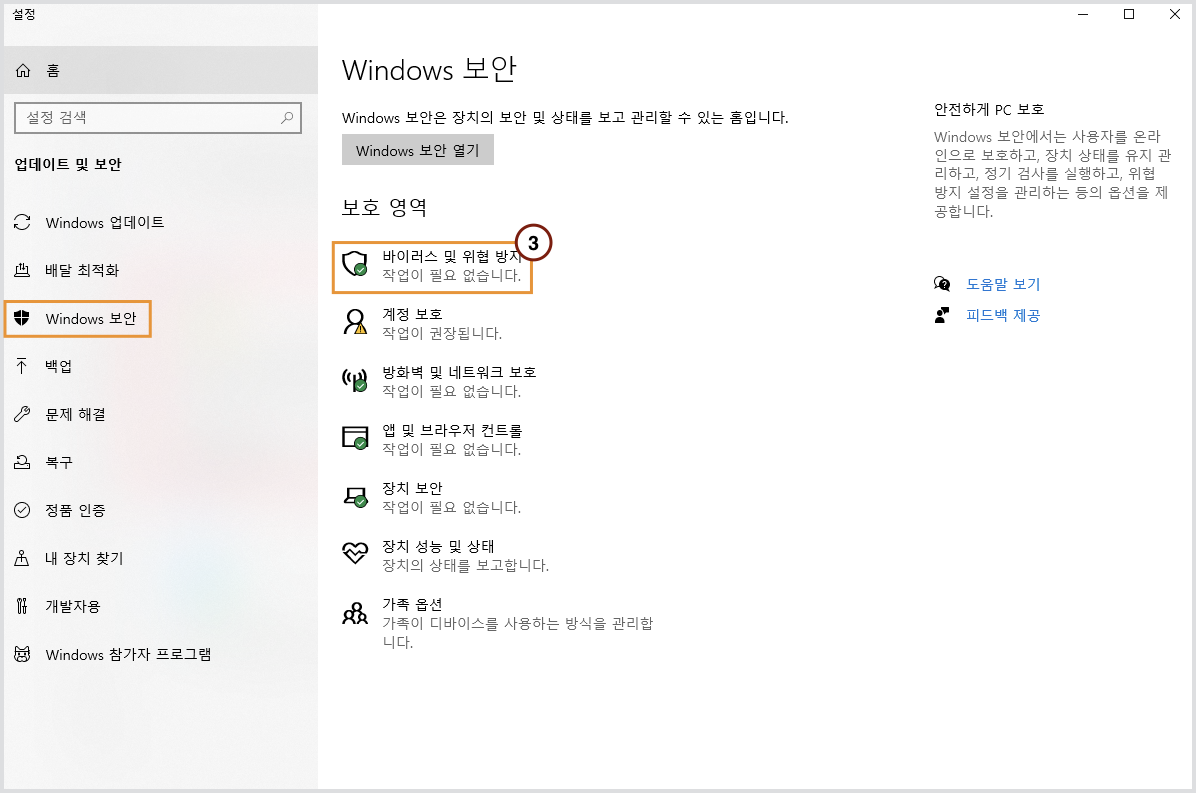Click the 가족 옵션 people icon
Viewport: 1196px width, 793px height.
pos(355,612)
